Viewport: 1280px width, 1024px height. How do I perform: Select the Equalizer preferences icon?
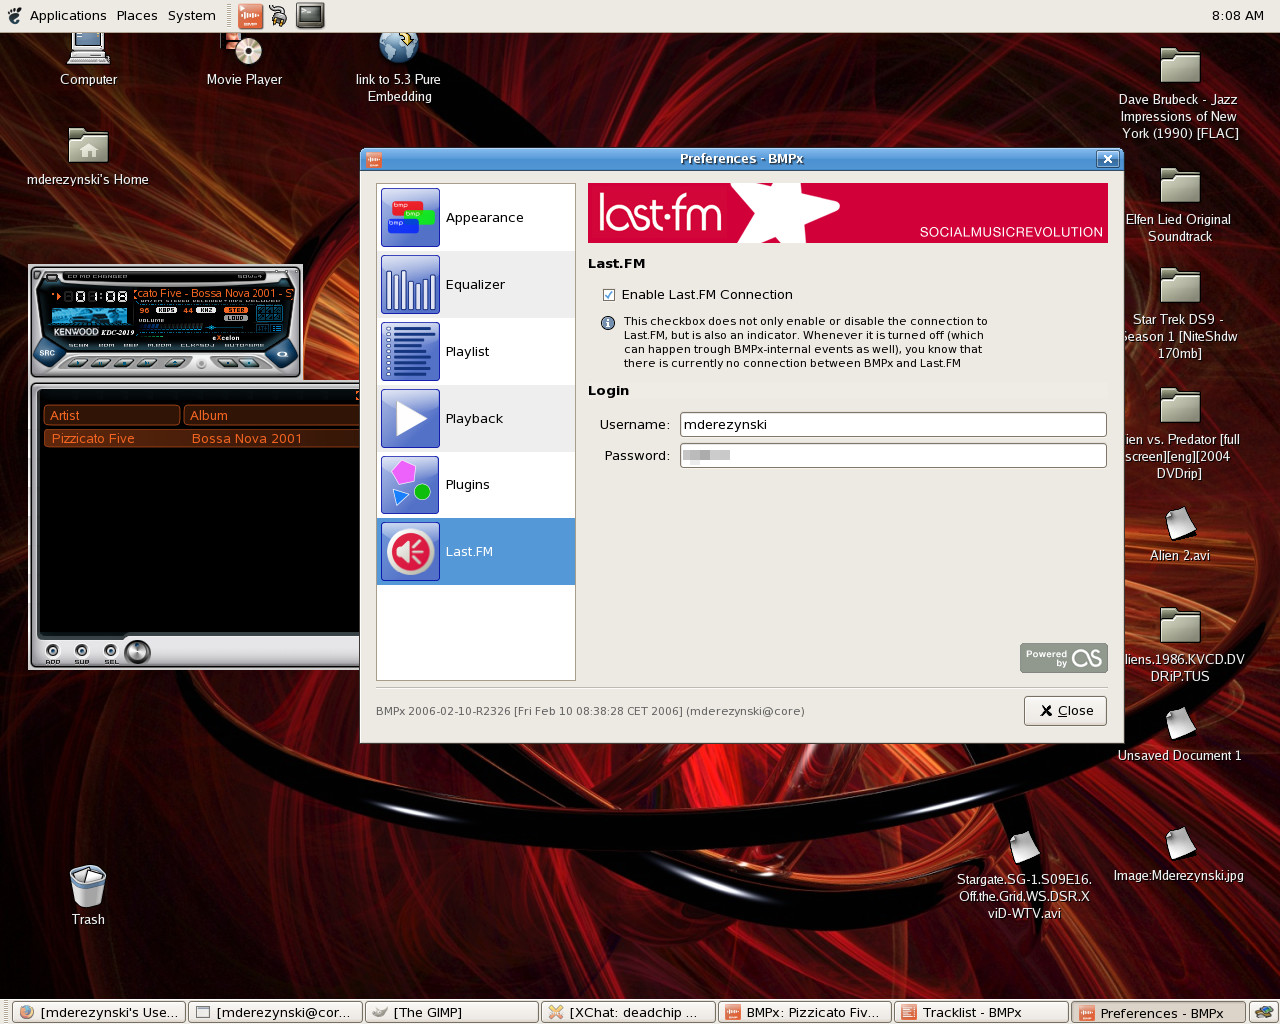tap(410, 285)
